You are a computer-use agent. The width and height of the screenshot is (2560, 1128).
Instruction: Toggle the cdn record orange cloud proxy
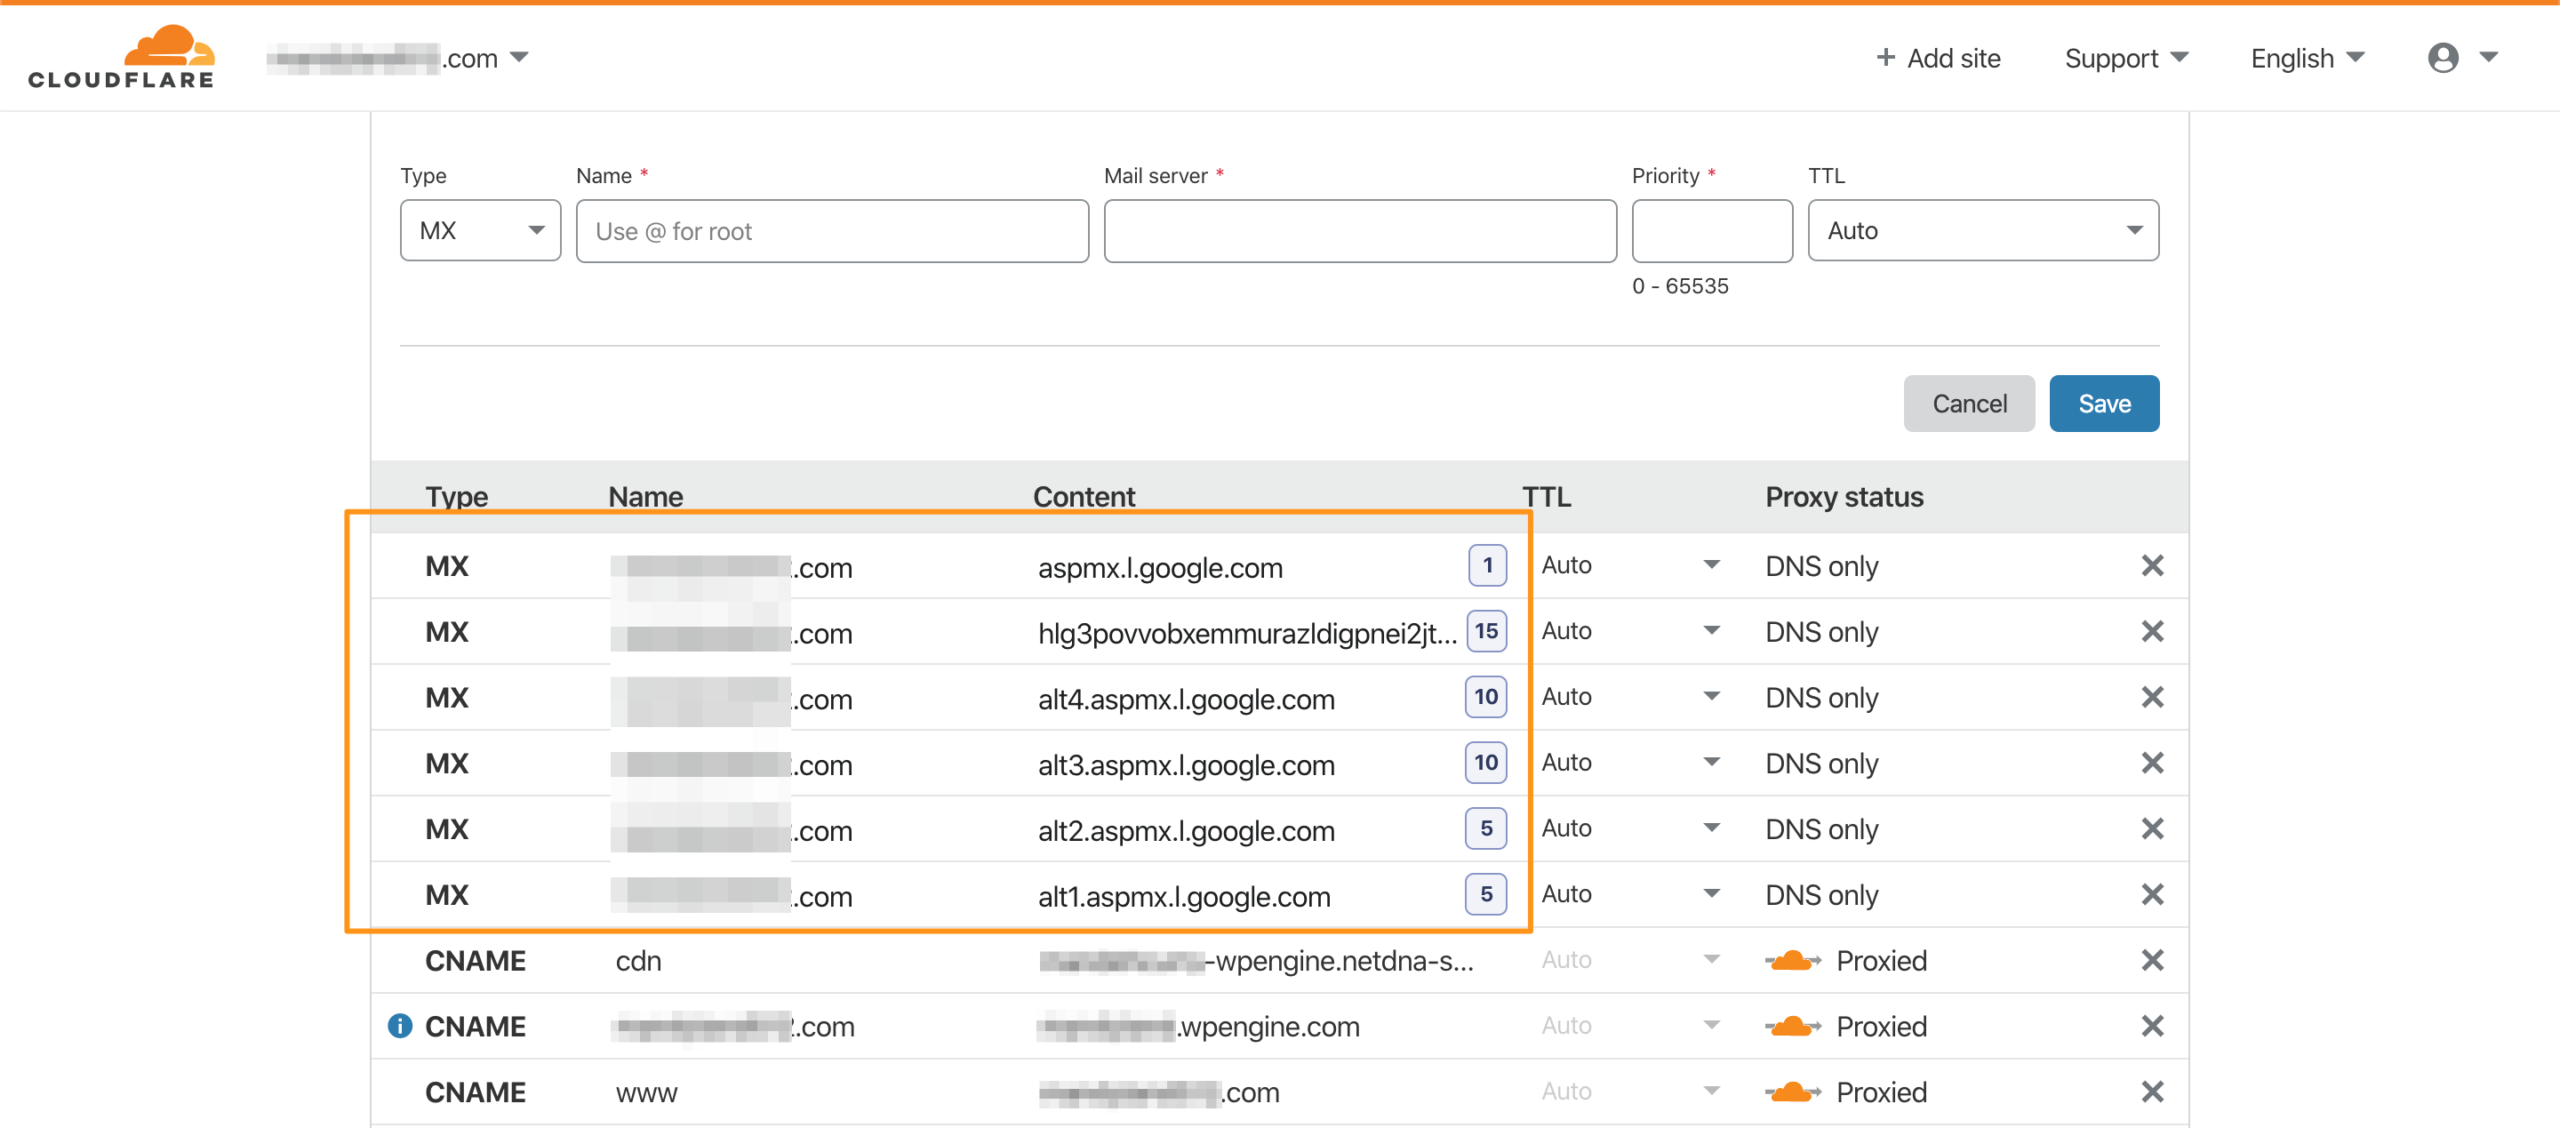tap(1792, 960)
